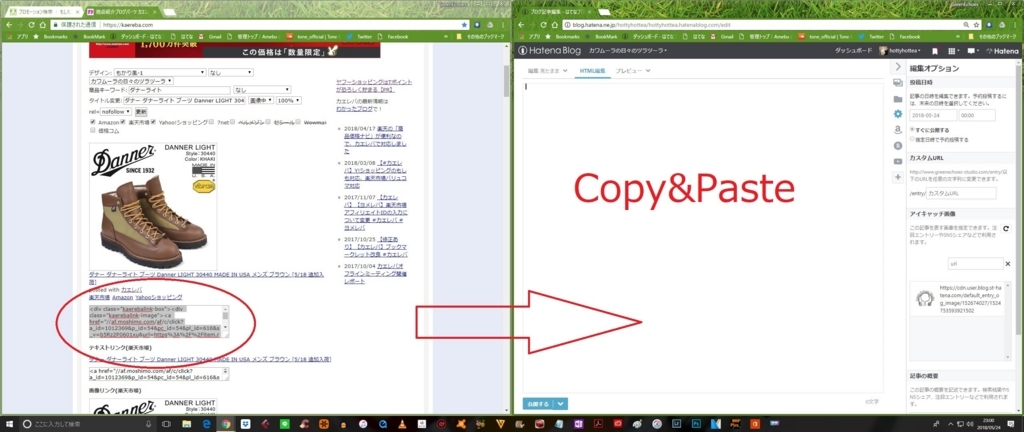The height and width of the screenshot is (432, 1024).
Task: Collapse the edit options panel with chevron arrow
Action: click(898, 67)
